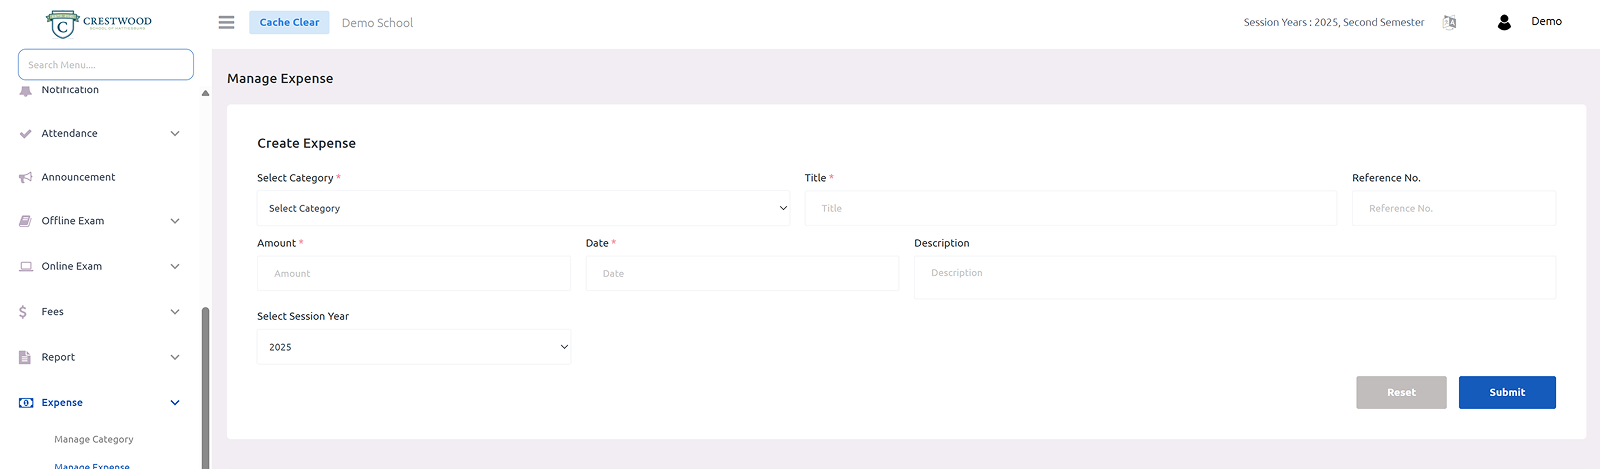Collapse the Expense menu section
Screen dimensions: 1601x469
175,403
